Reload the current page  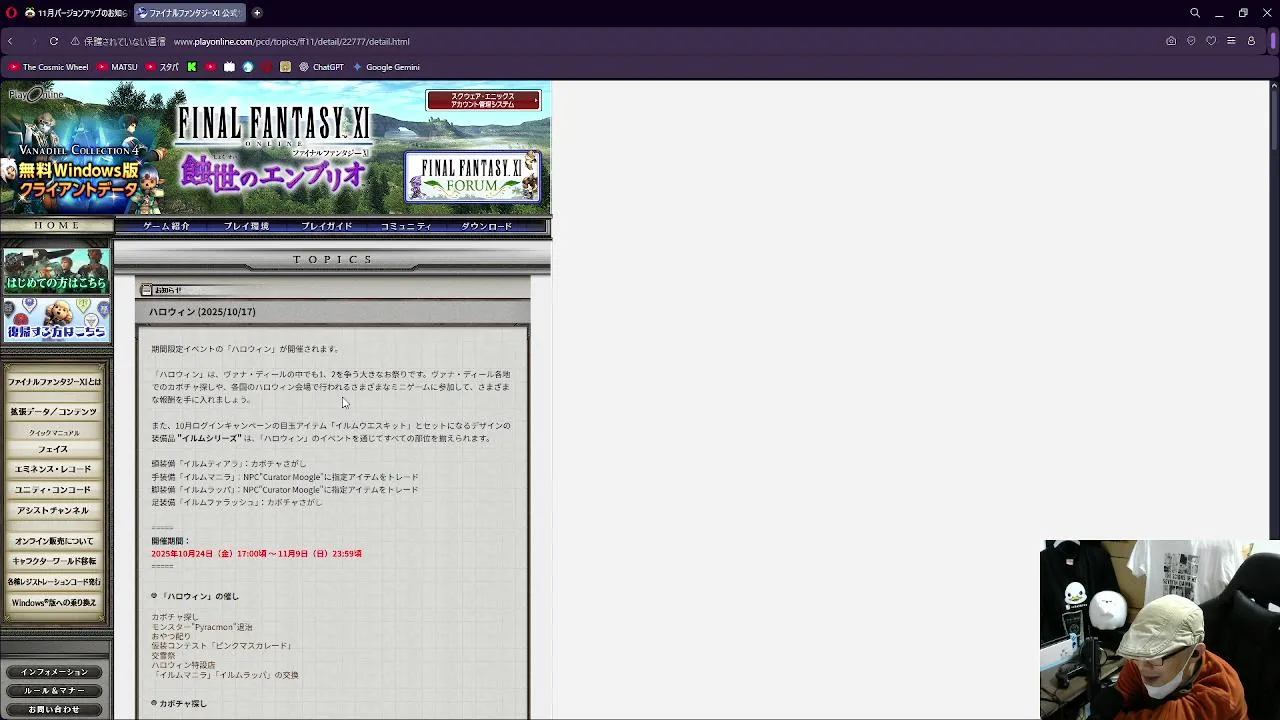click(x=54, y=41)
